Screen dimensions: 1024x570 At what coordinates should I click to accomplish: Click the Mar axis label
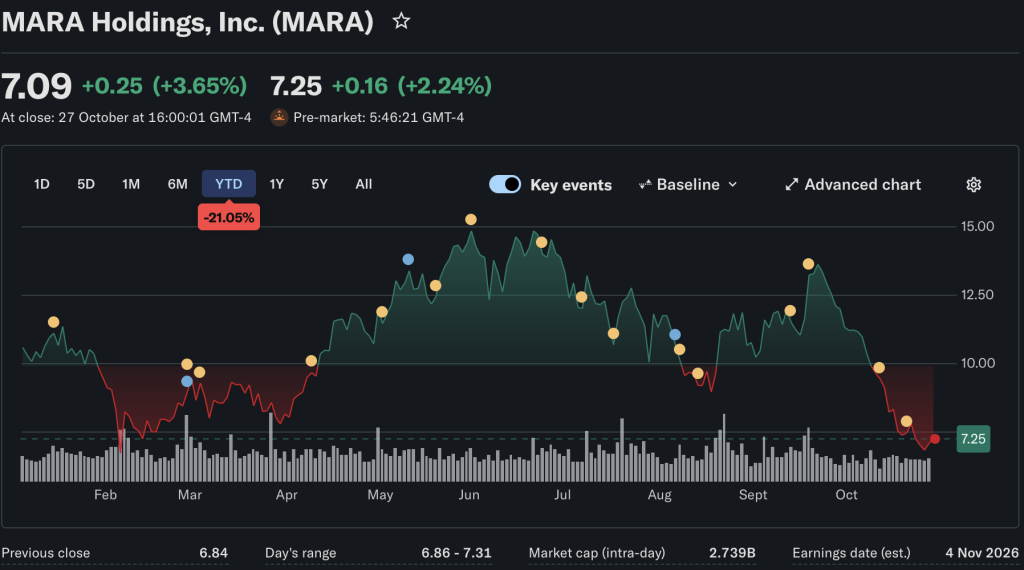click(x=190, y=495)
